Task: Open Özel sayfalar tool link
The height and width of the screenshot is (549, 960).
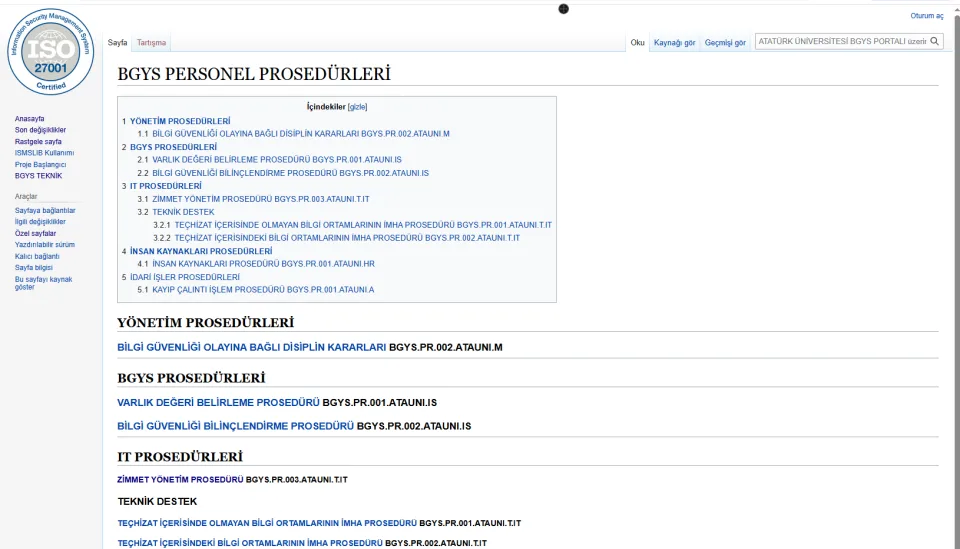Action: pos(36,233)
